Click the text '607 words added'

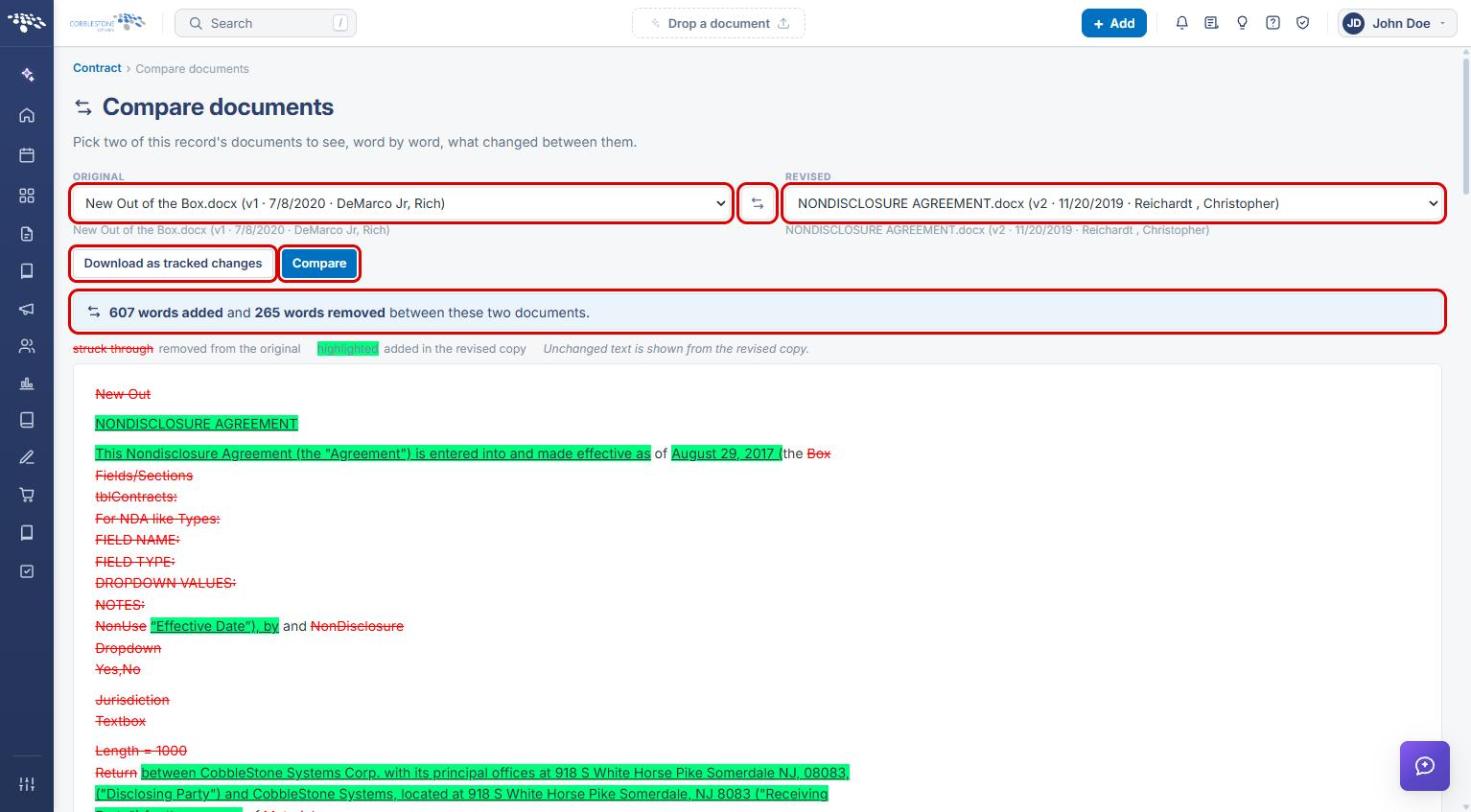(166, 312)
